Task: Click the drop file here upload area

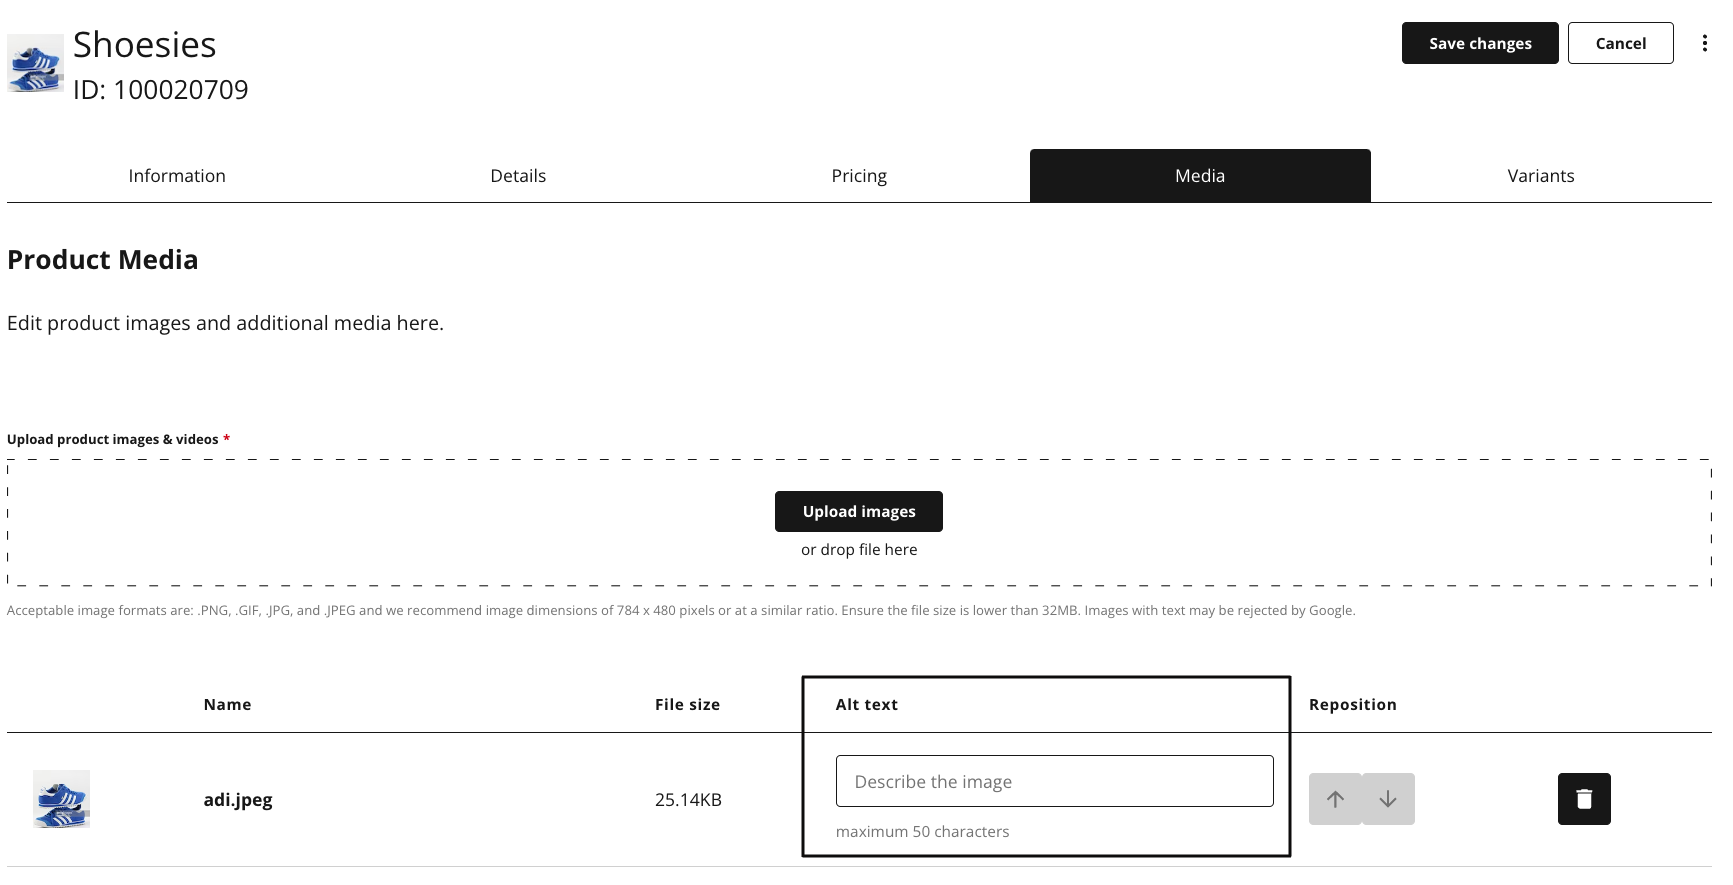Action: pyautogui.click(x=859, y=523)
